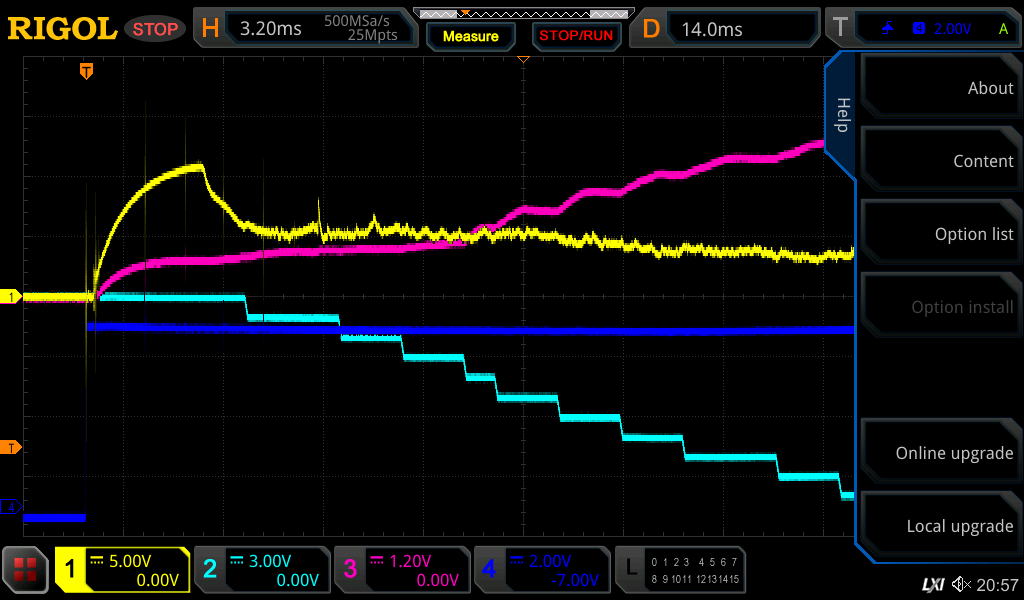
Task: Open the Option list menu item
Action: pos(940,234)
